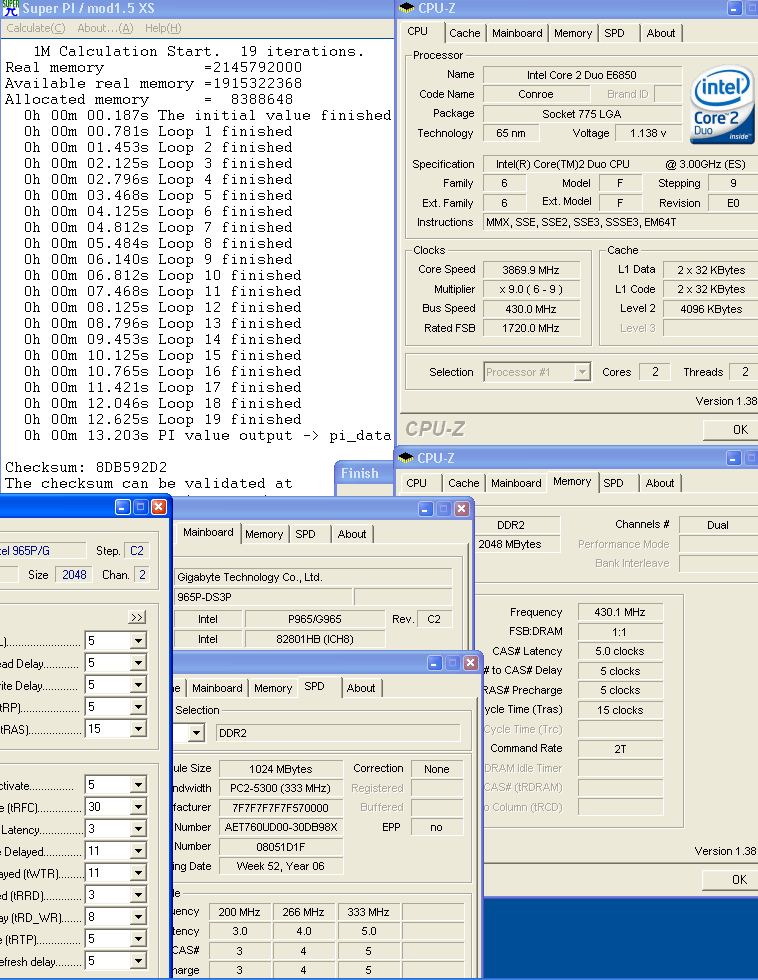
Task: Open the Calculate menu in Super PI
Action: 35,28
